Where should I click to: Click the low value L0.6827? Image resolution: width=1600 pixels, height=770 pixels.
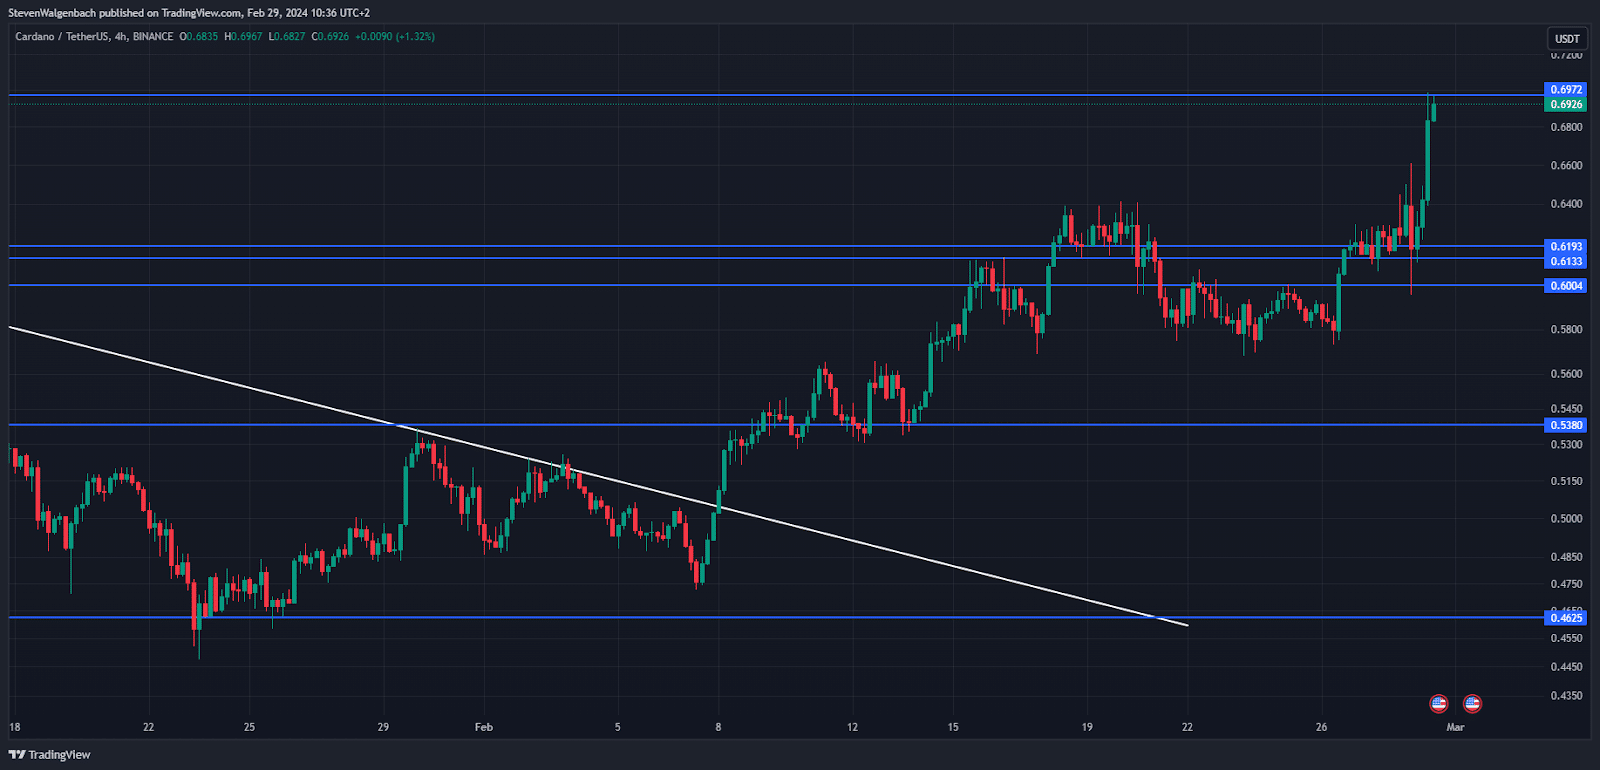pyautogui.click(x=287, y=37)
